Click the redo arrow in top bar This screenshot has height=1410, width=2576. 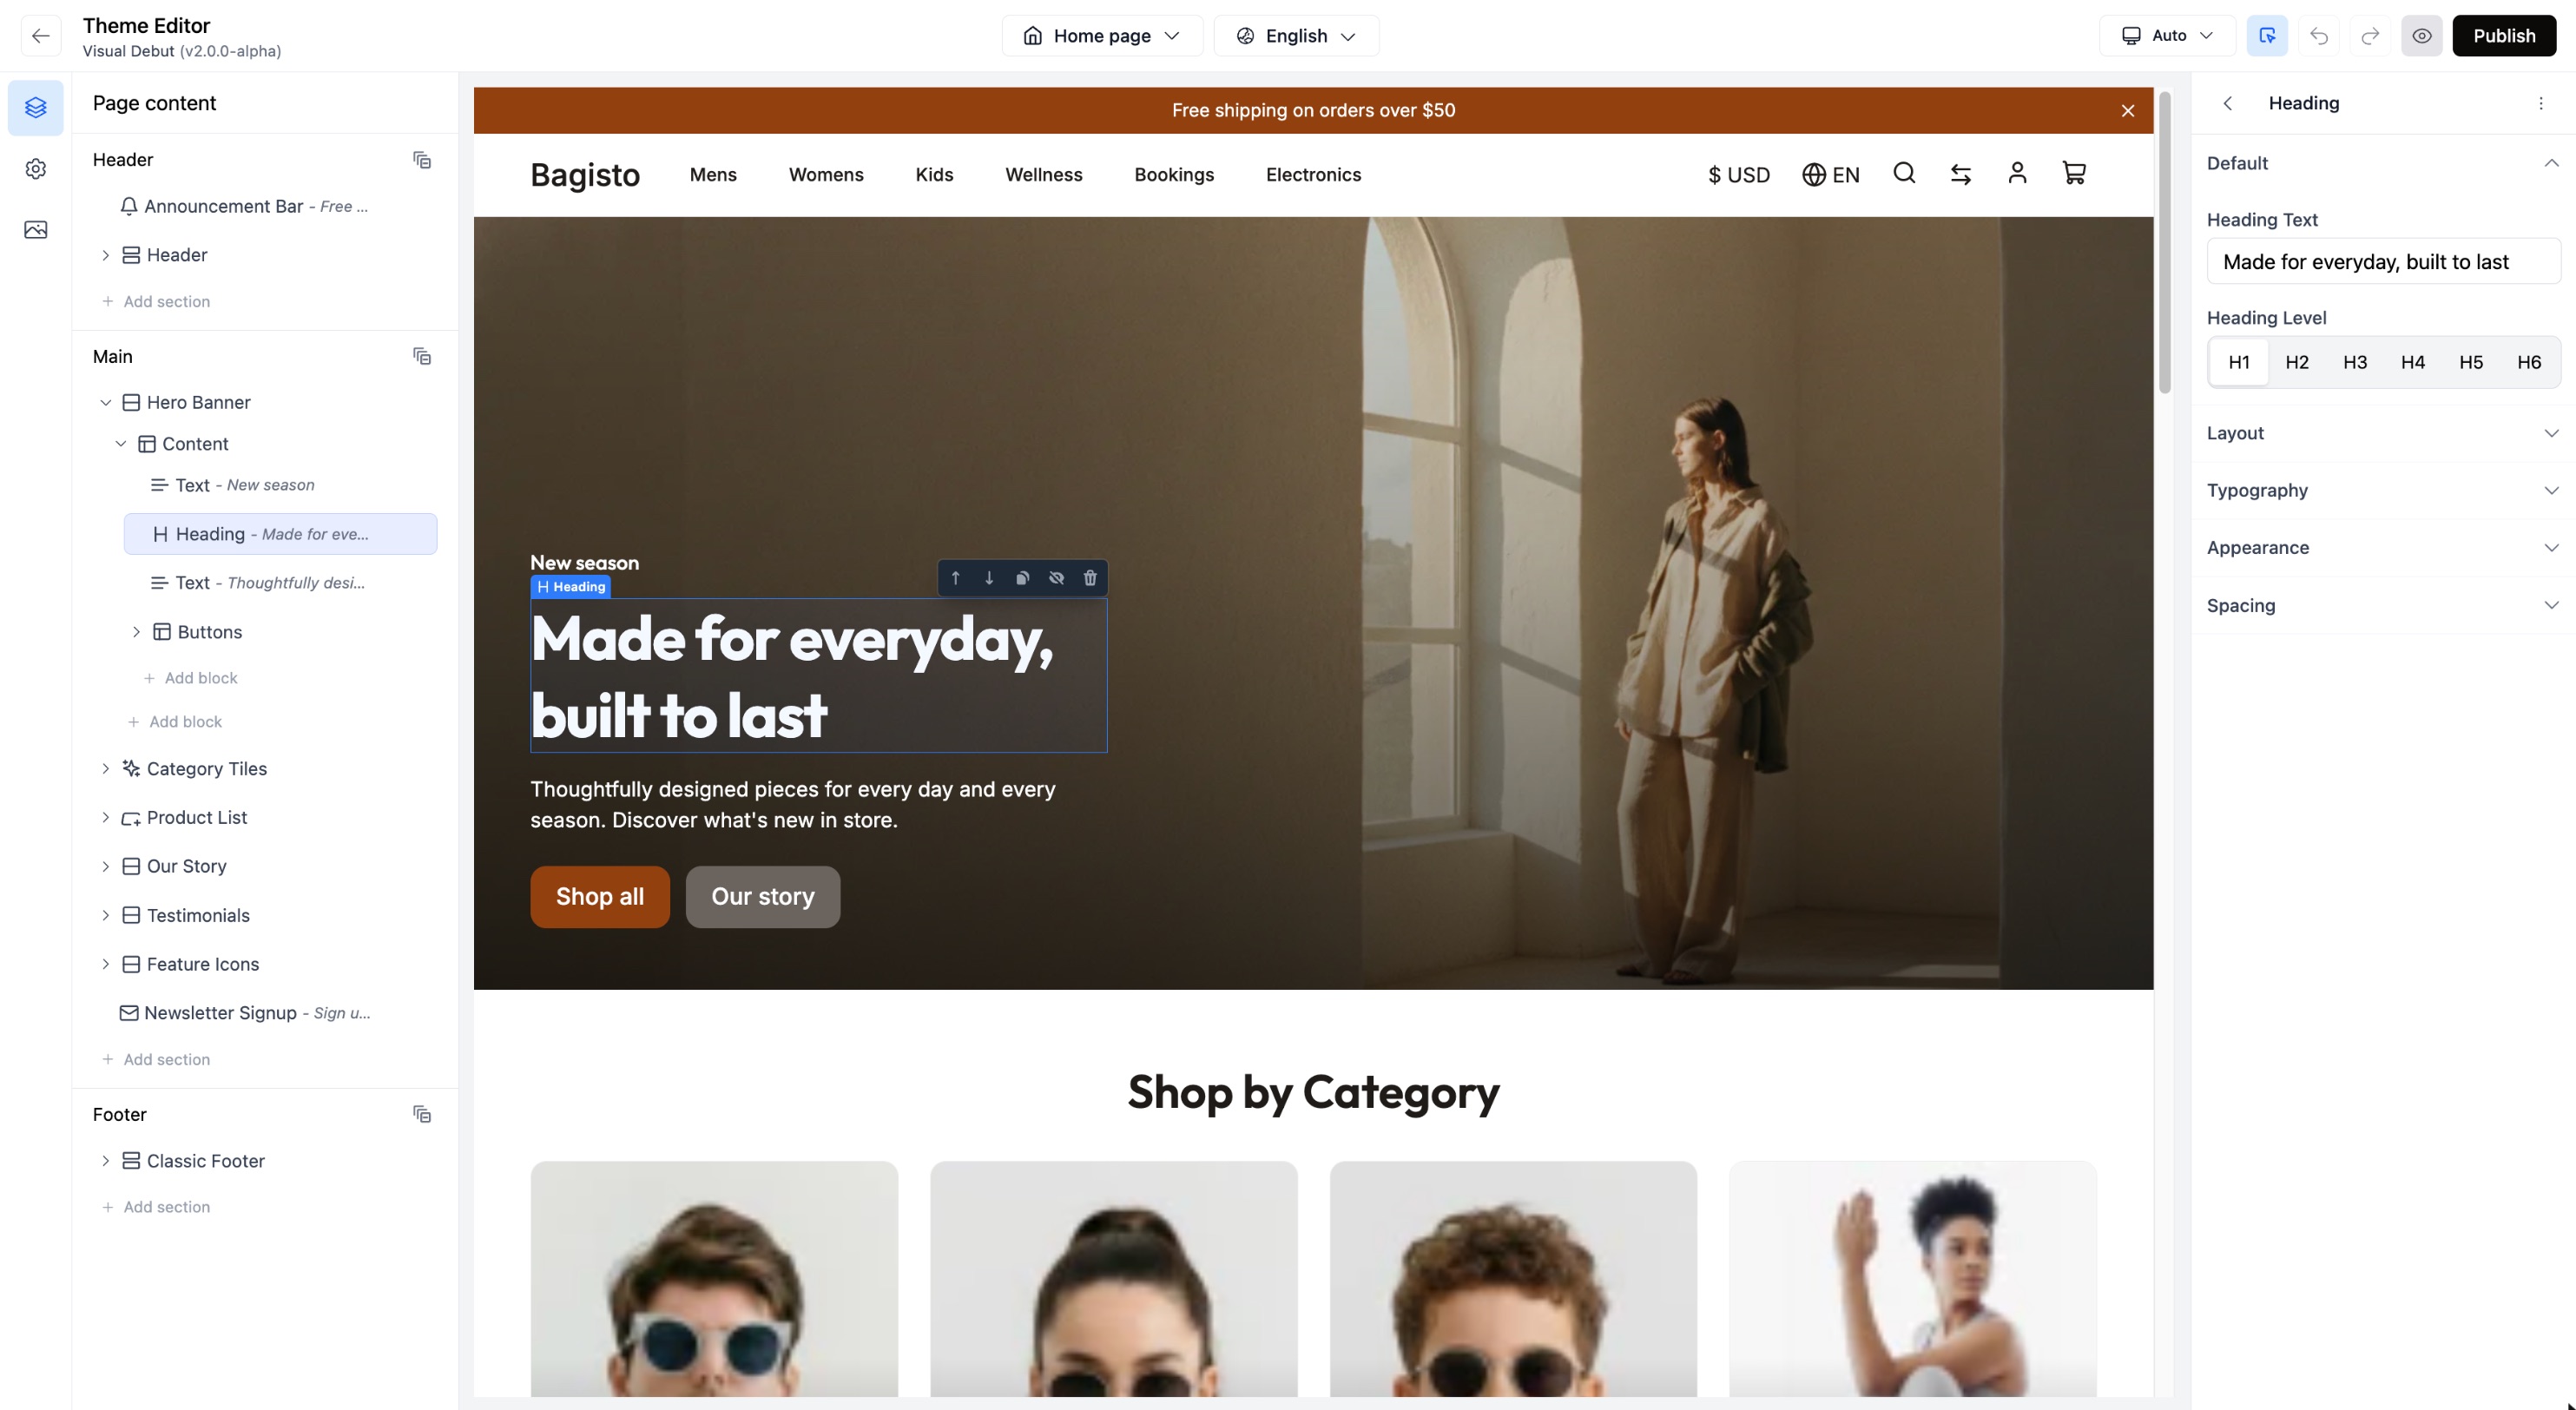click(x=2370, y=36)
